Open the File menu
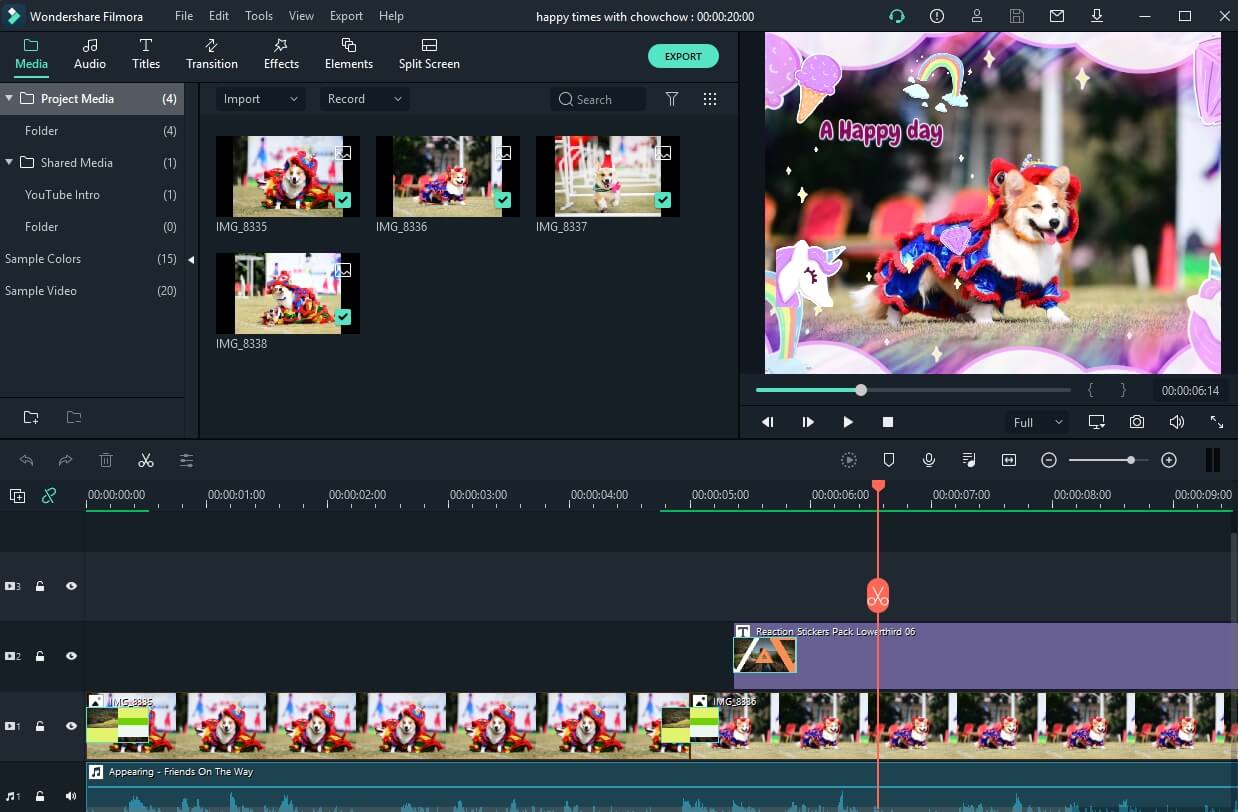The image size is (1238, 812). [184, 16]
